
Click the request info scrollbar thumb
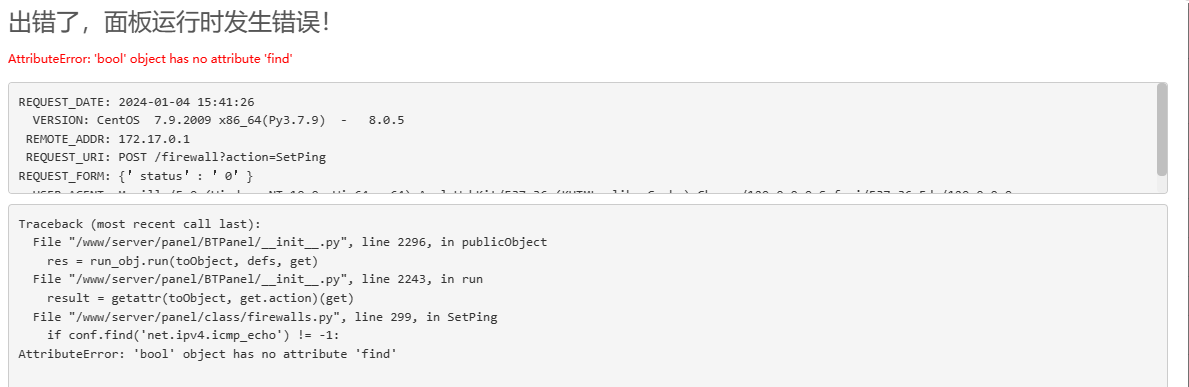[x=1162, y=129]
